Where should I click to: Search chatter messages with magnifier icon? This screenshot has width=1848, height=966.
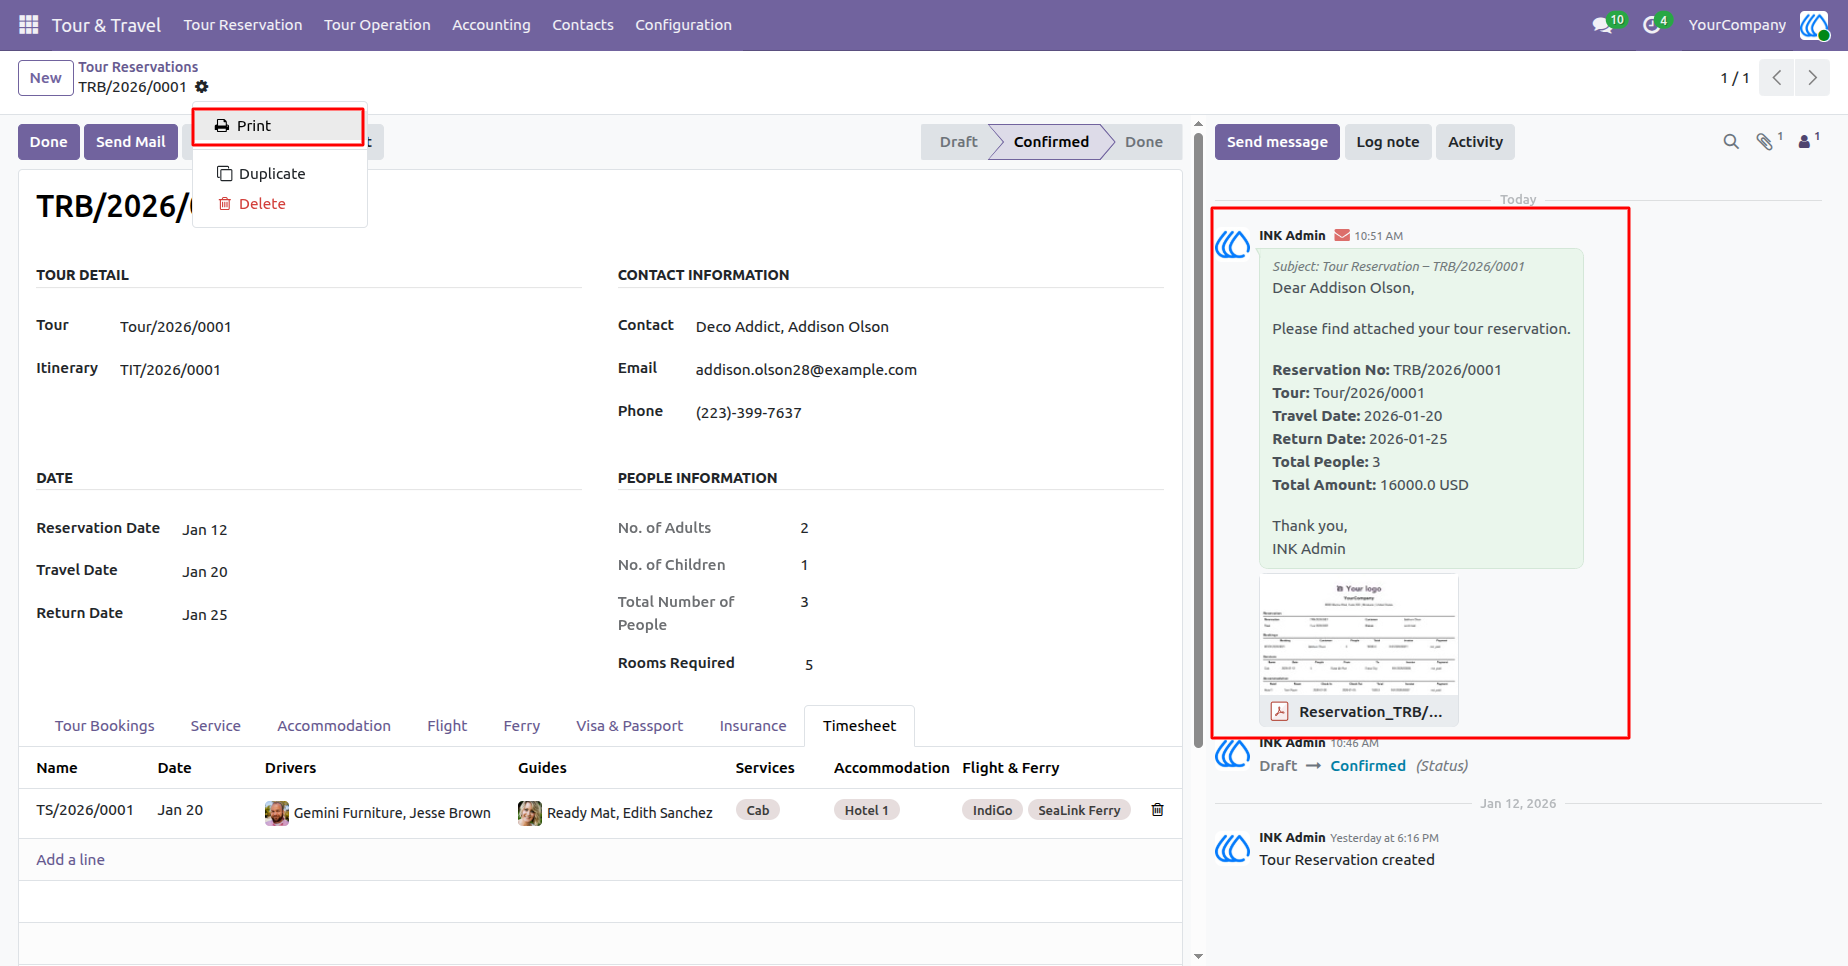point(1731,142)
